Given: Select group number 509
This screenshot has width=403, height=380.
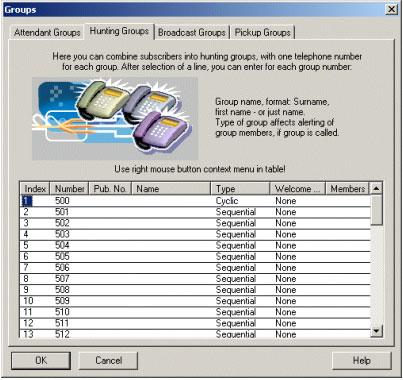Looking at the screenshot, I should [x=196, y=301].
